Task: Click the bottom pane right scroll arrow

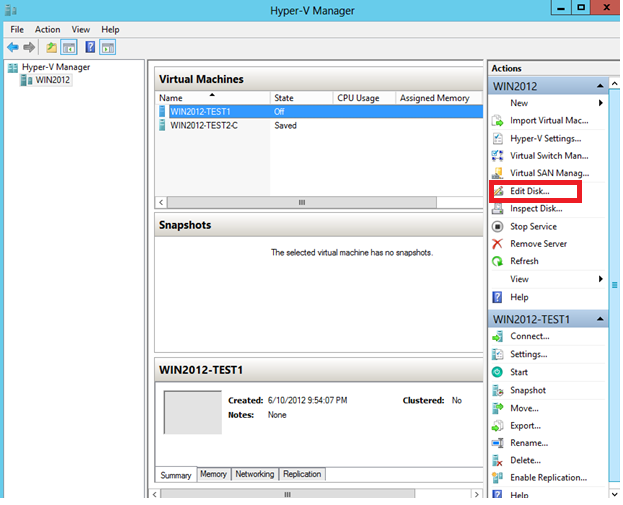Action: click(x=476, y=495)
